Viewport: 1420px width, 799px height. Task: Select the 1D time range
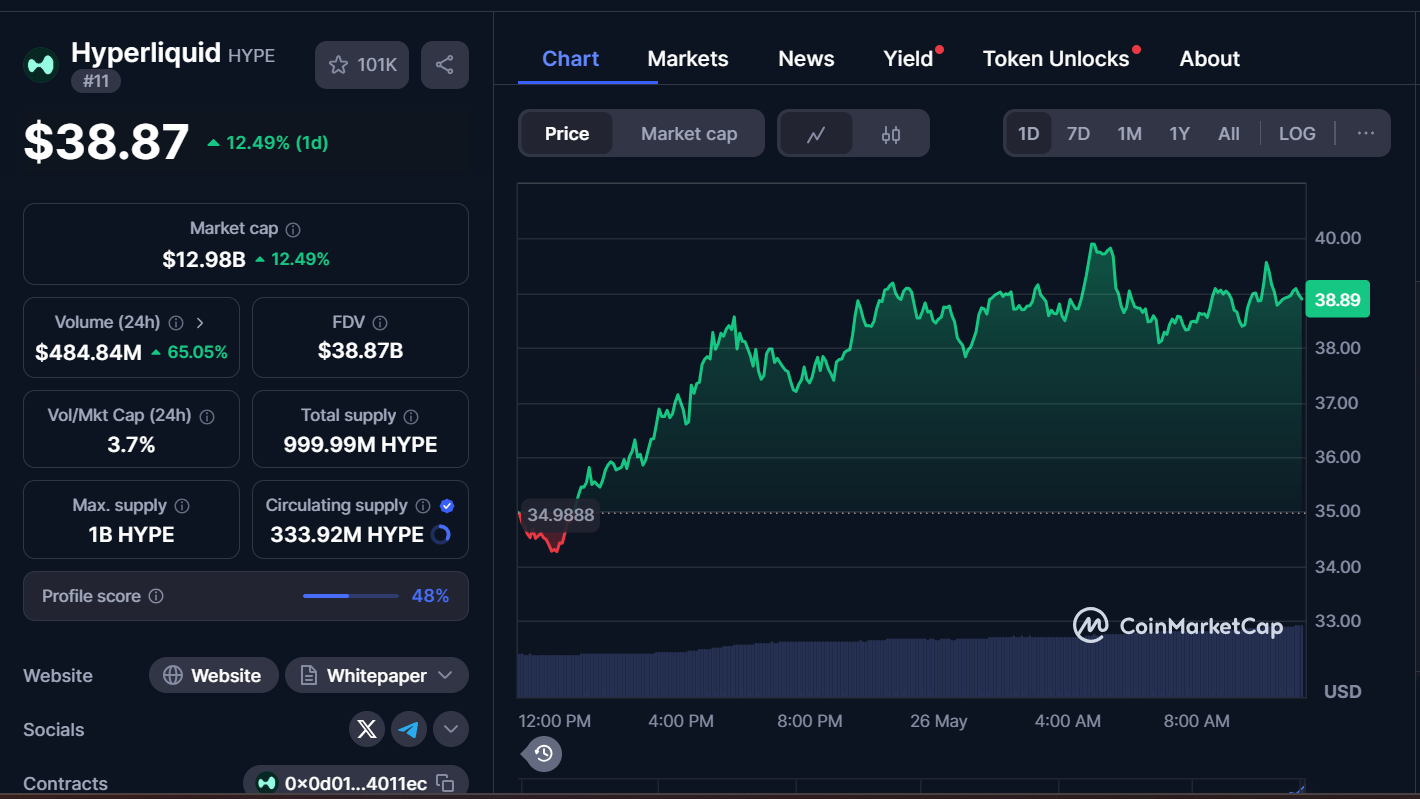tap(1028, 134)
